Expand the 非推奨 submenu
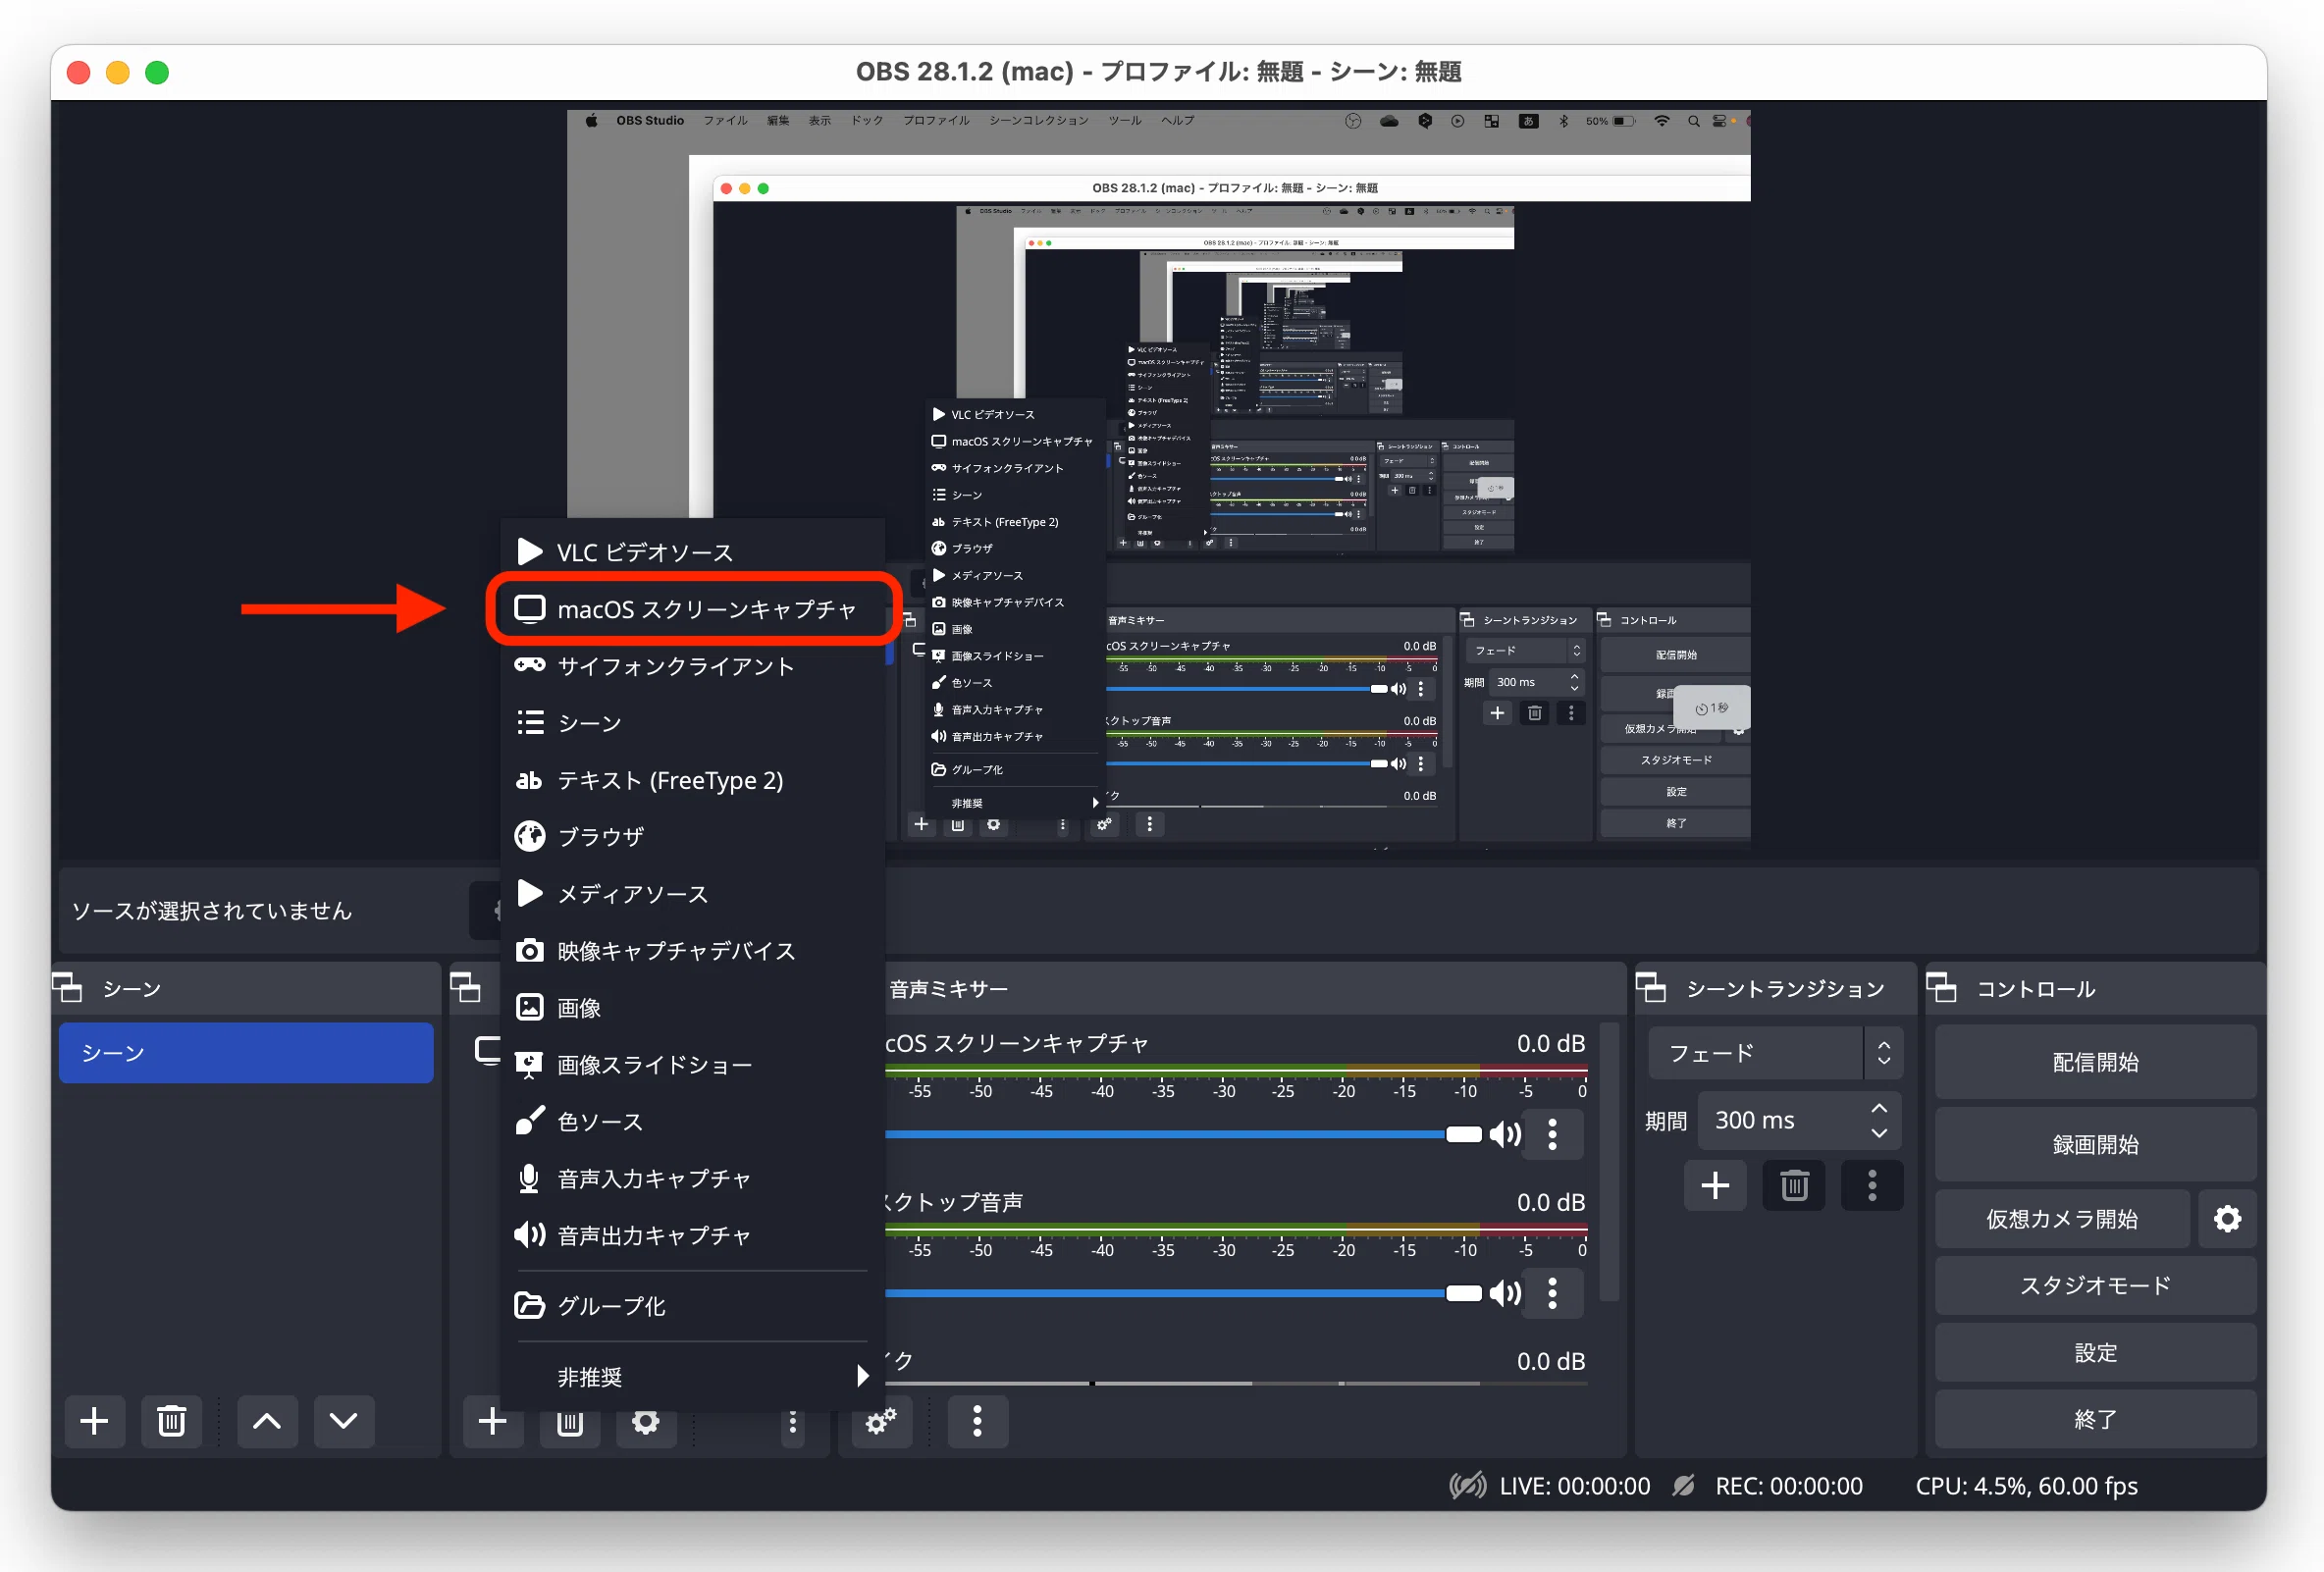Image resolution: width=2324 pixels, height=1572 pixels. pyautogui.click(x=692, y=1377)
